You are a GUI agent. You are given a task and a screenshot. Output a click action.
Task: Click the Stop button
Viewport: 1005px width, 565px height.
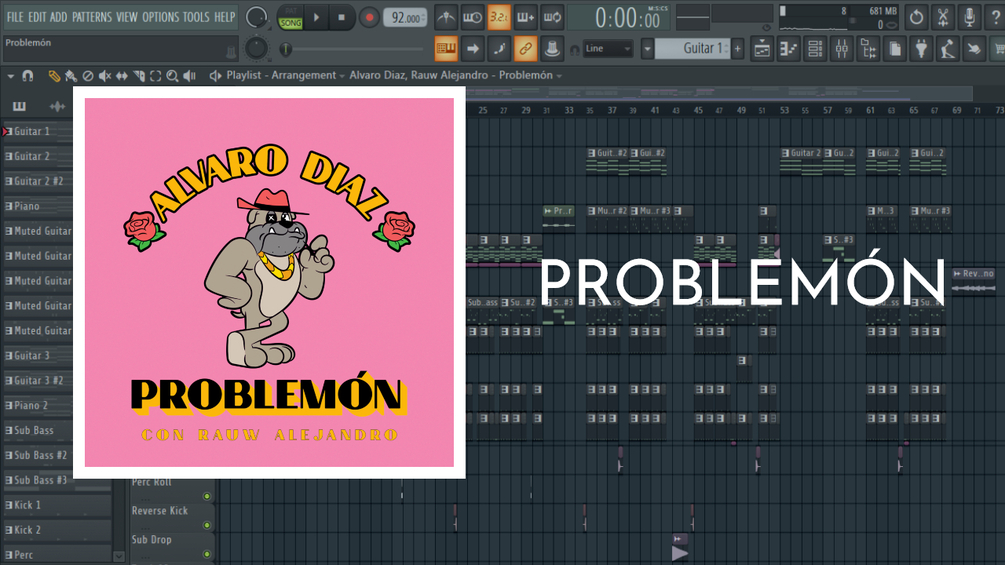[x=342, y=17]
